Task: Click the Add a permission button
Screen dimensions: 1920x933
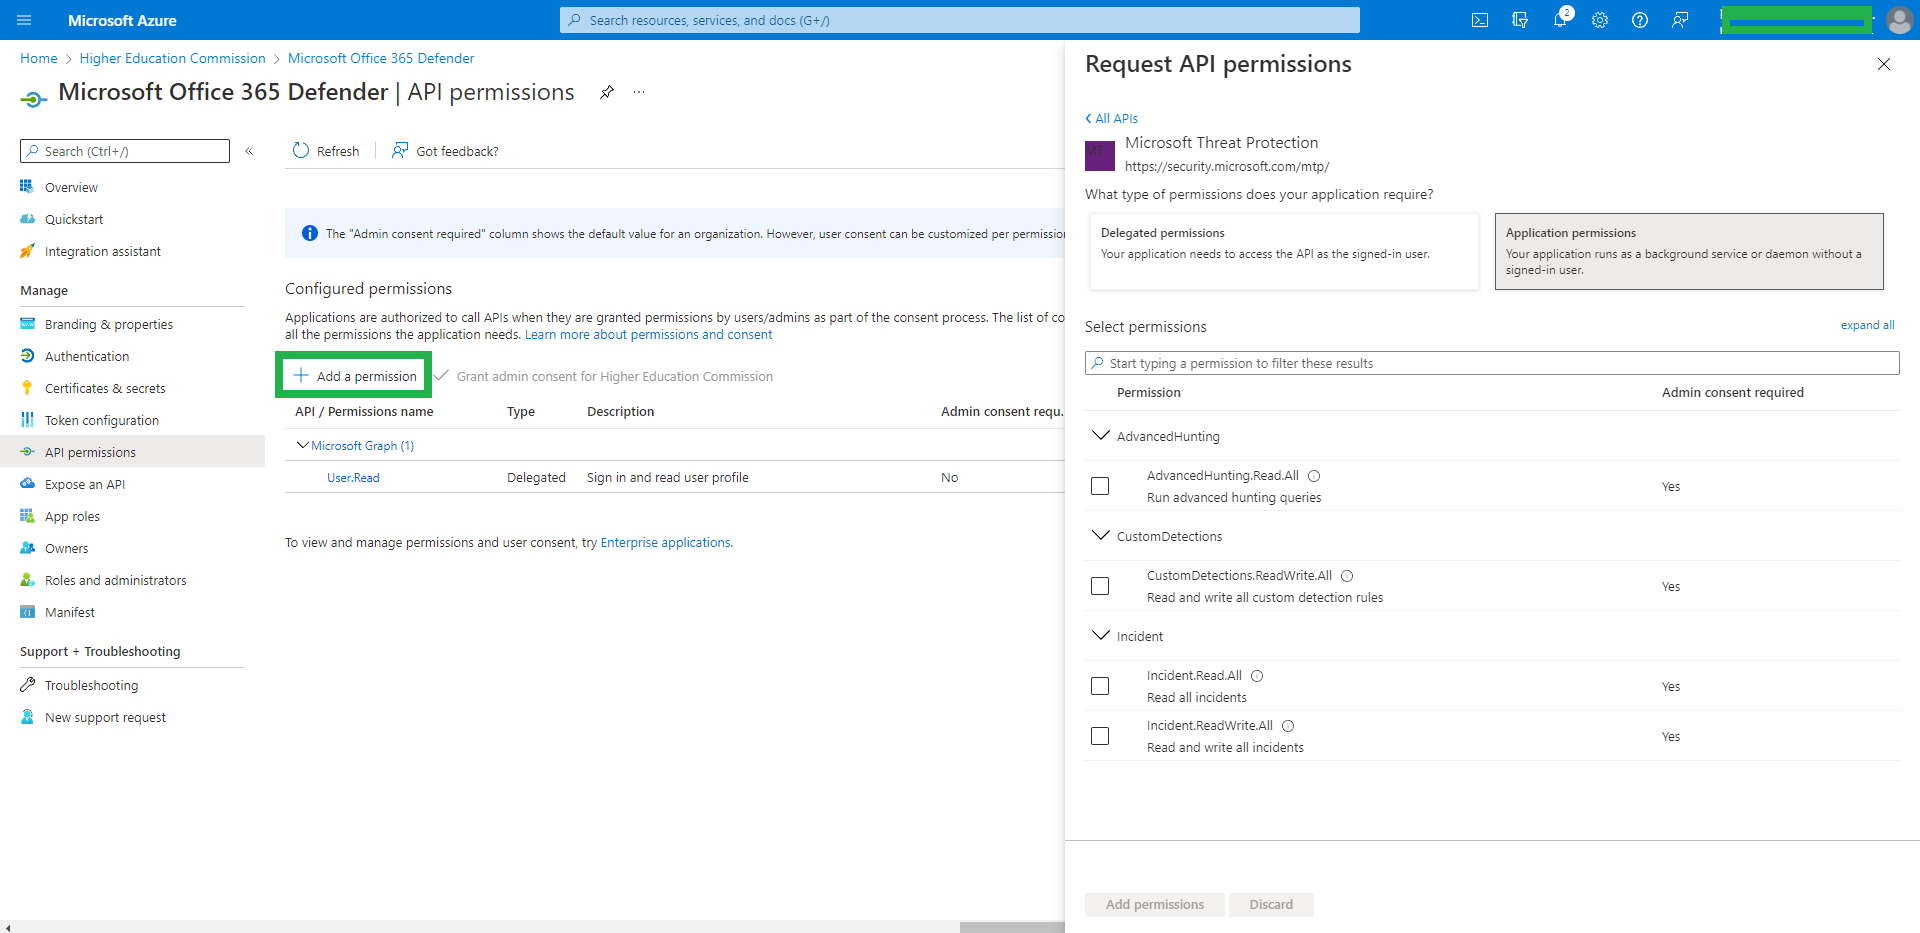Action: 354,376
